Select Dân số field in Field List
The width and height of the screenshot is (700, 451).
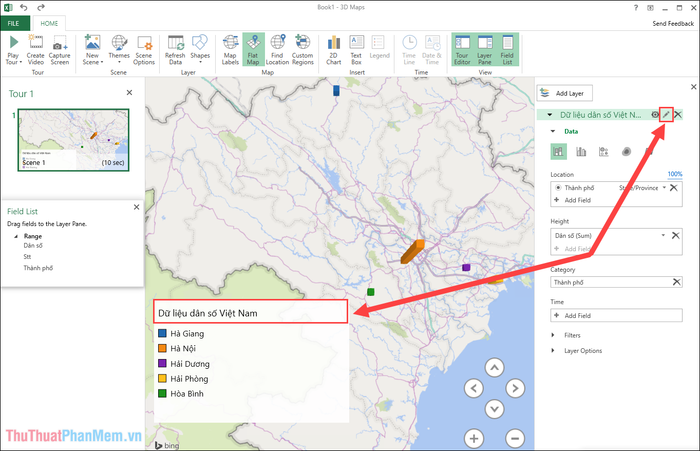(x=33, y=246)
